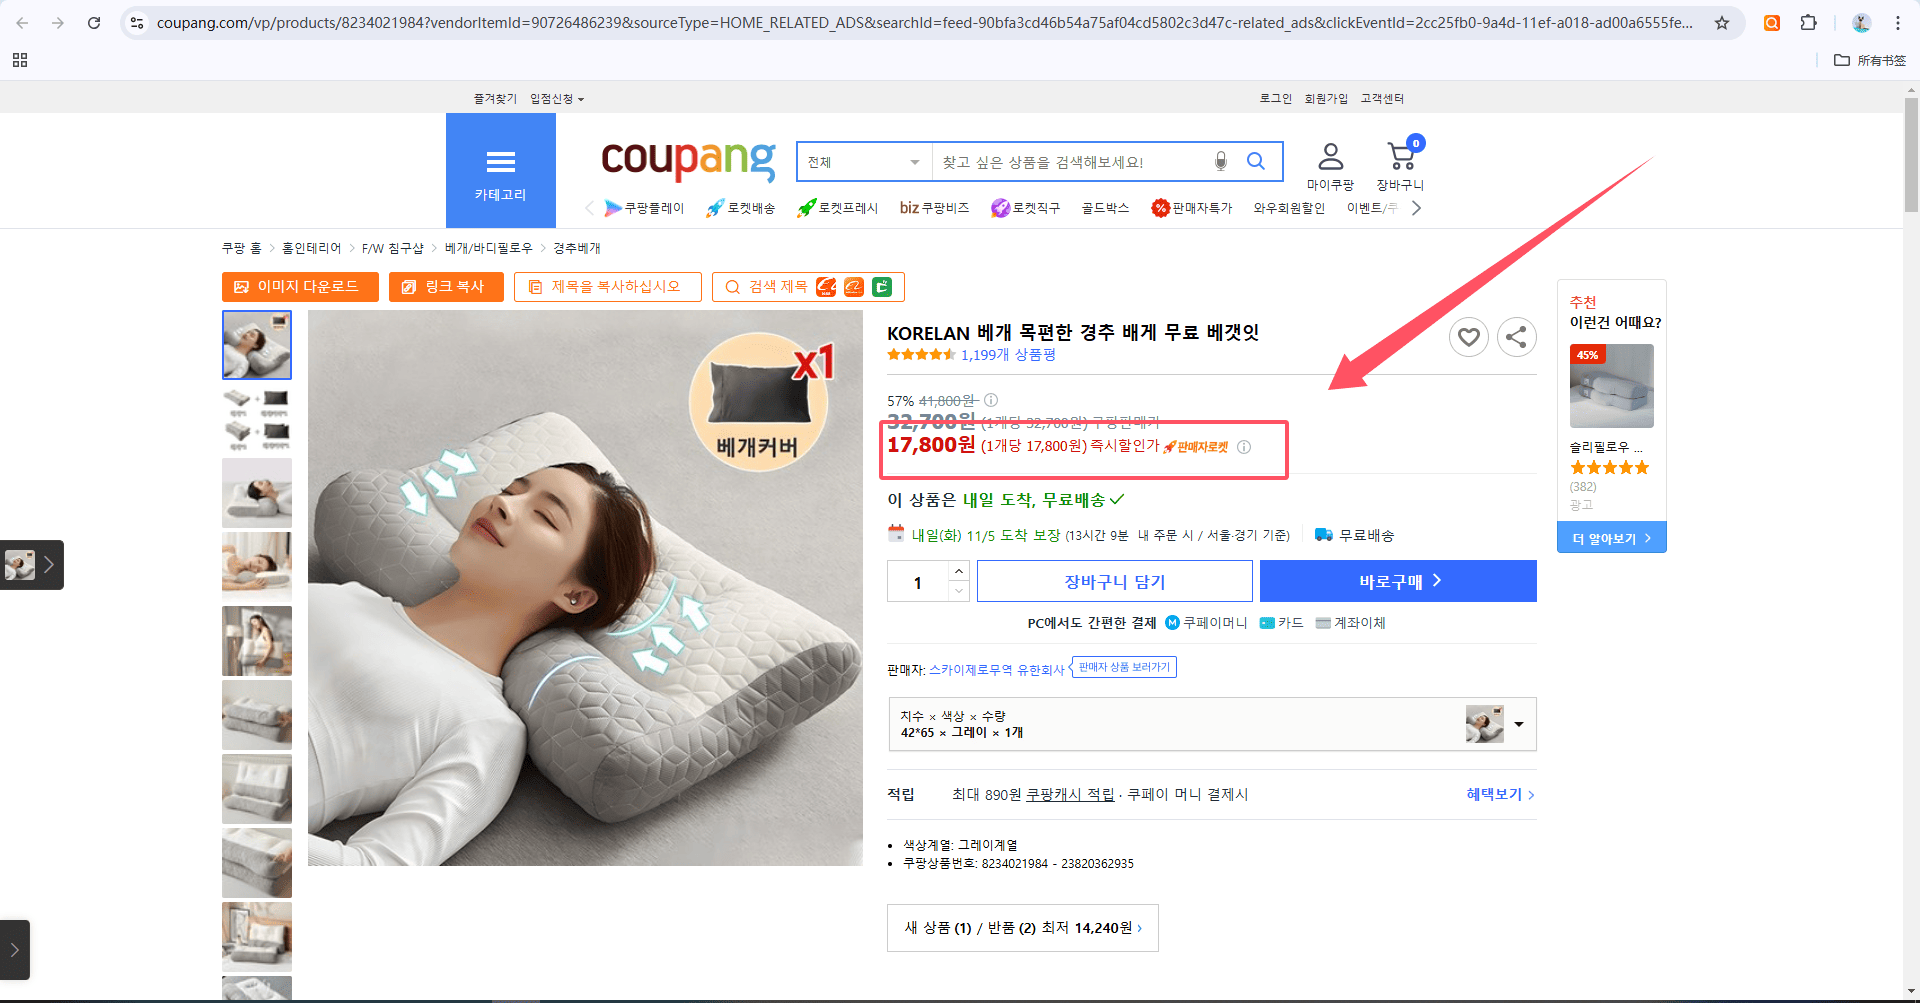
Task: Open the 와우회원할인 navigation item
Action: click(x=1289, y=208)
